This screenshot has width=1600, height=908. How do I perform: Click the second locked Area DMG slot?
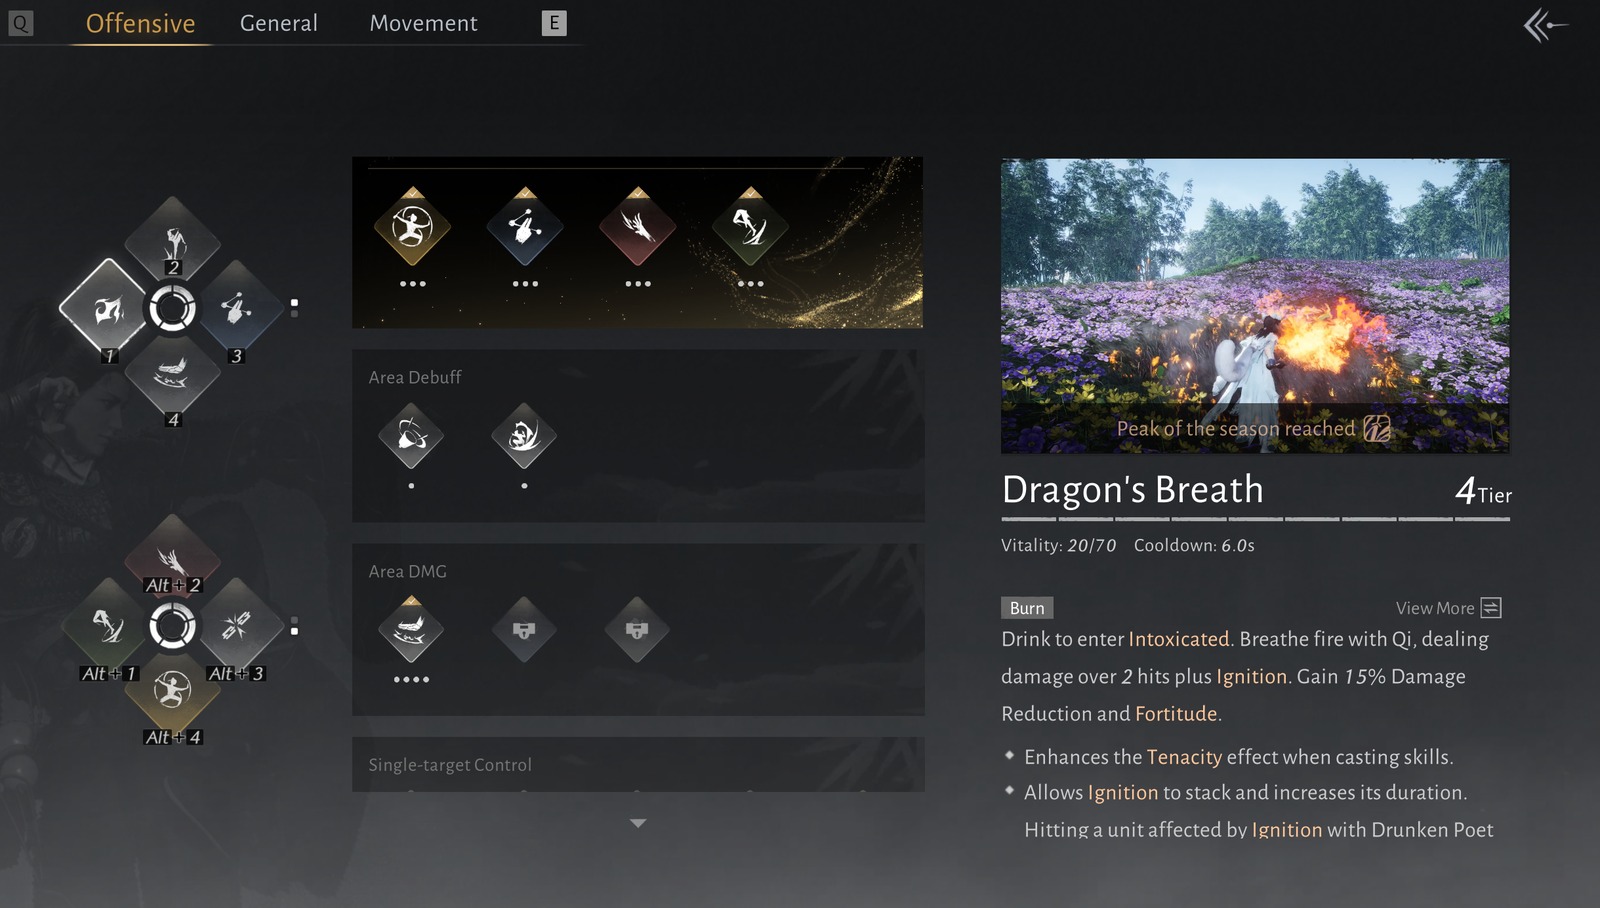click(x=637, y=630)
